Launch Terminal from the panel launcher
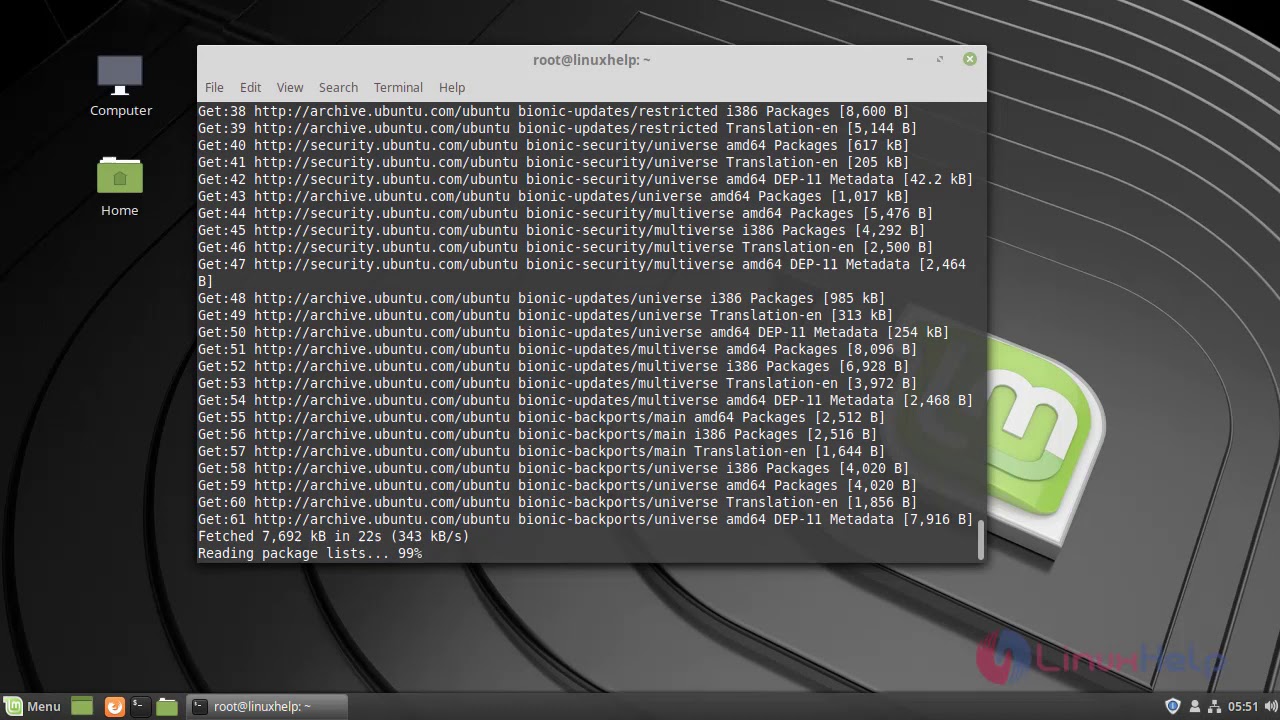This screenshot has width=1280, height=720. [139, 706]
